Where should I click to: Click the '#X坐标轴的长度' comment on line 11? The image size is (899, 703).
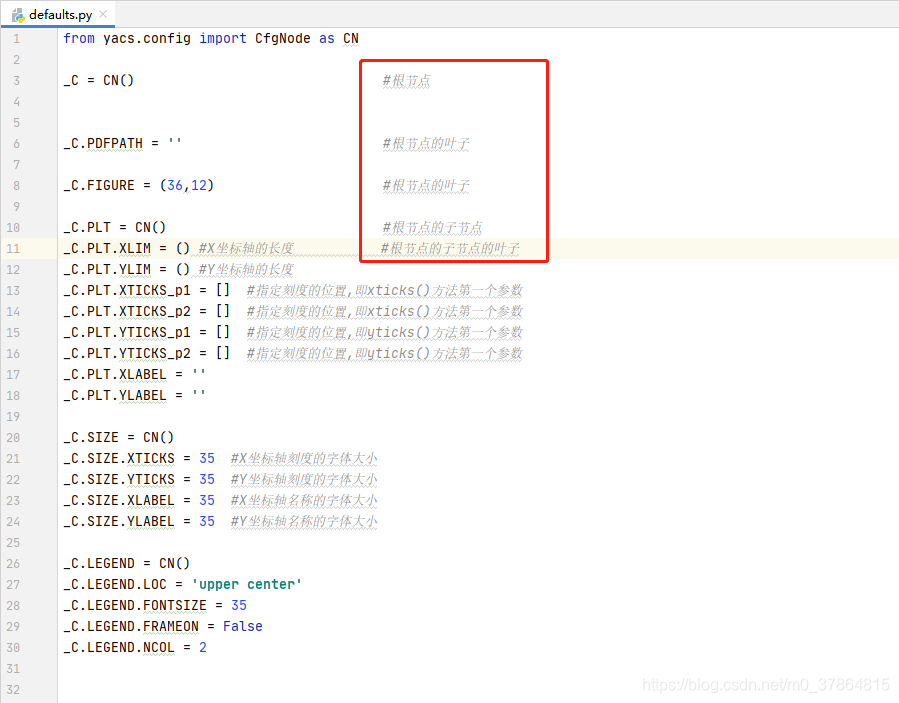point(246,248)
